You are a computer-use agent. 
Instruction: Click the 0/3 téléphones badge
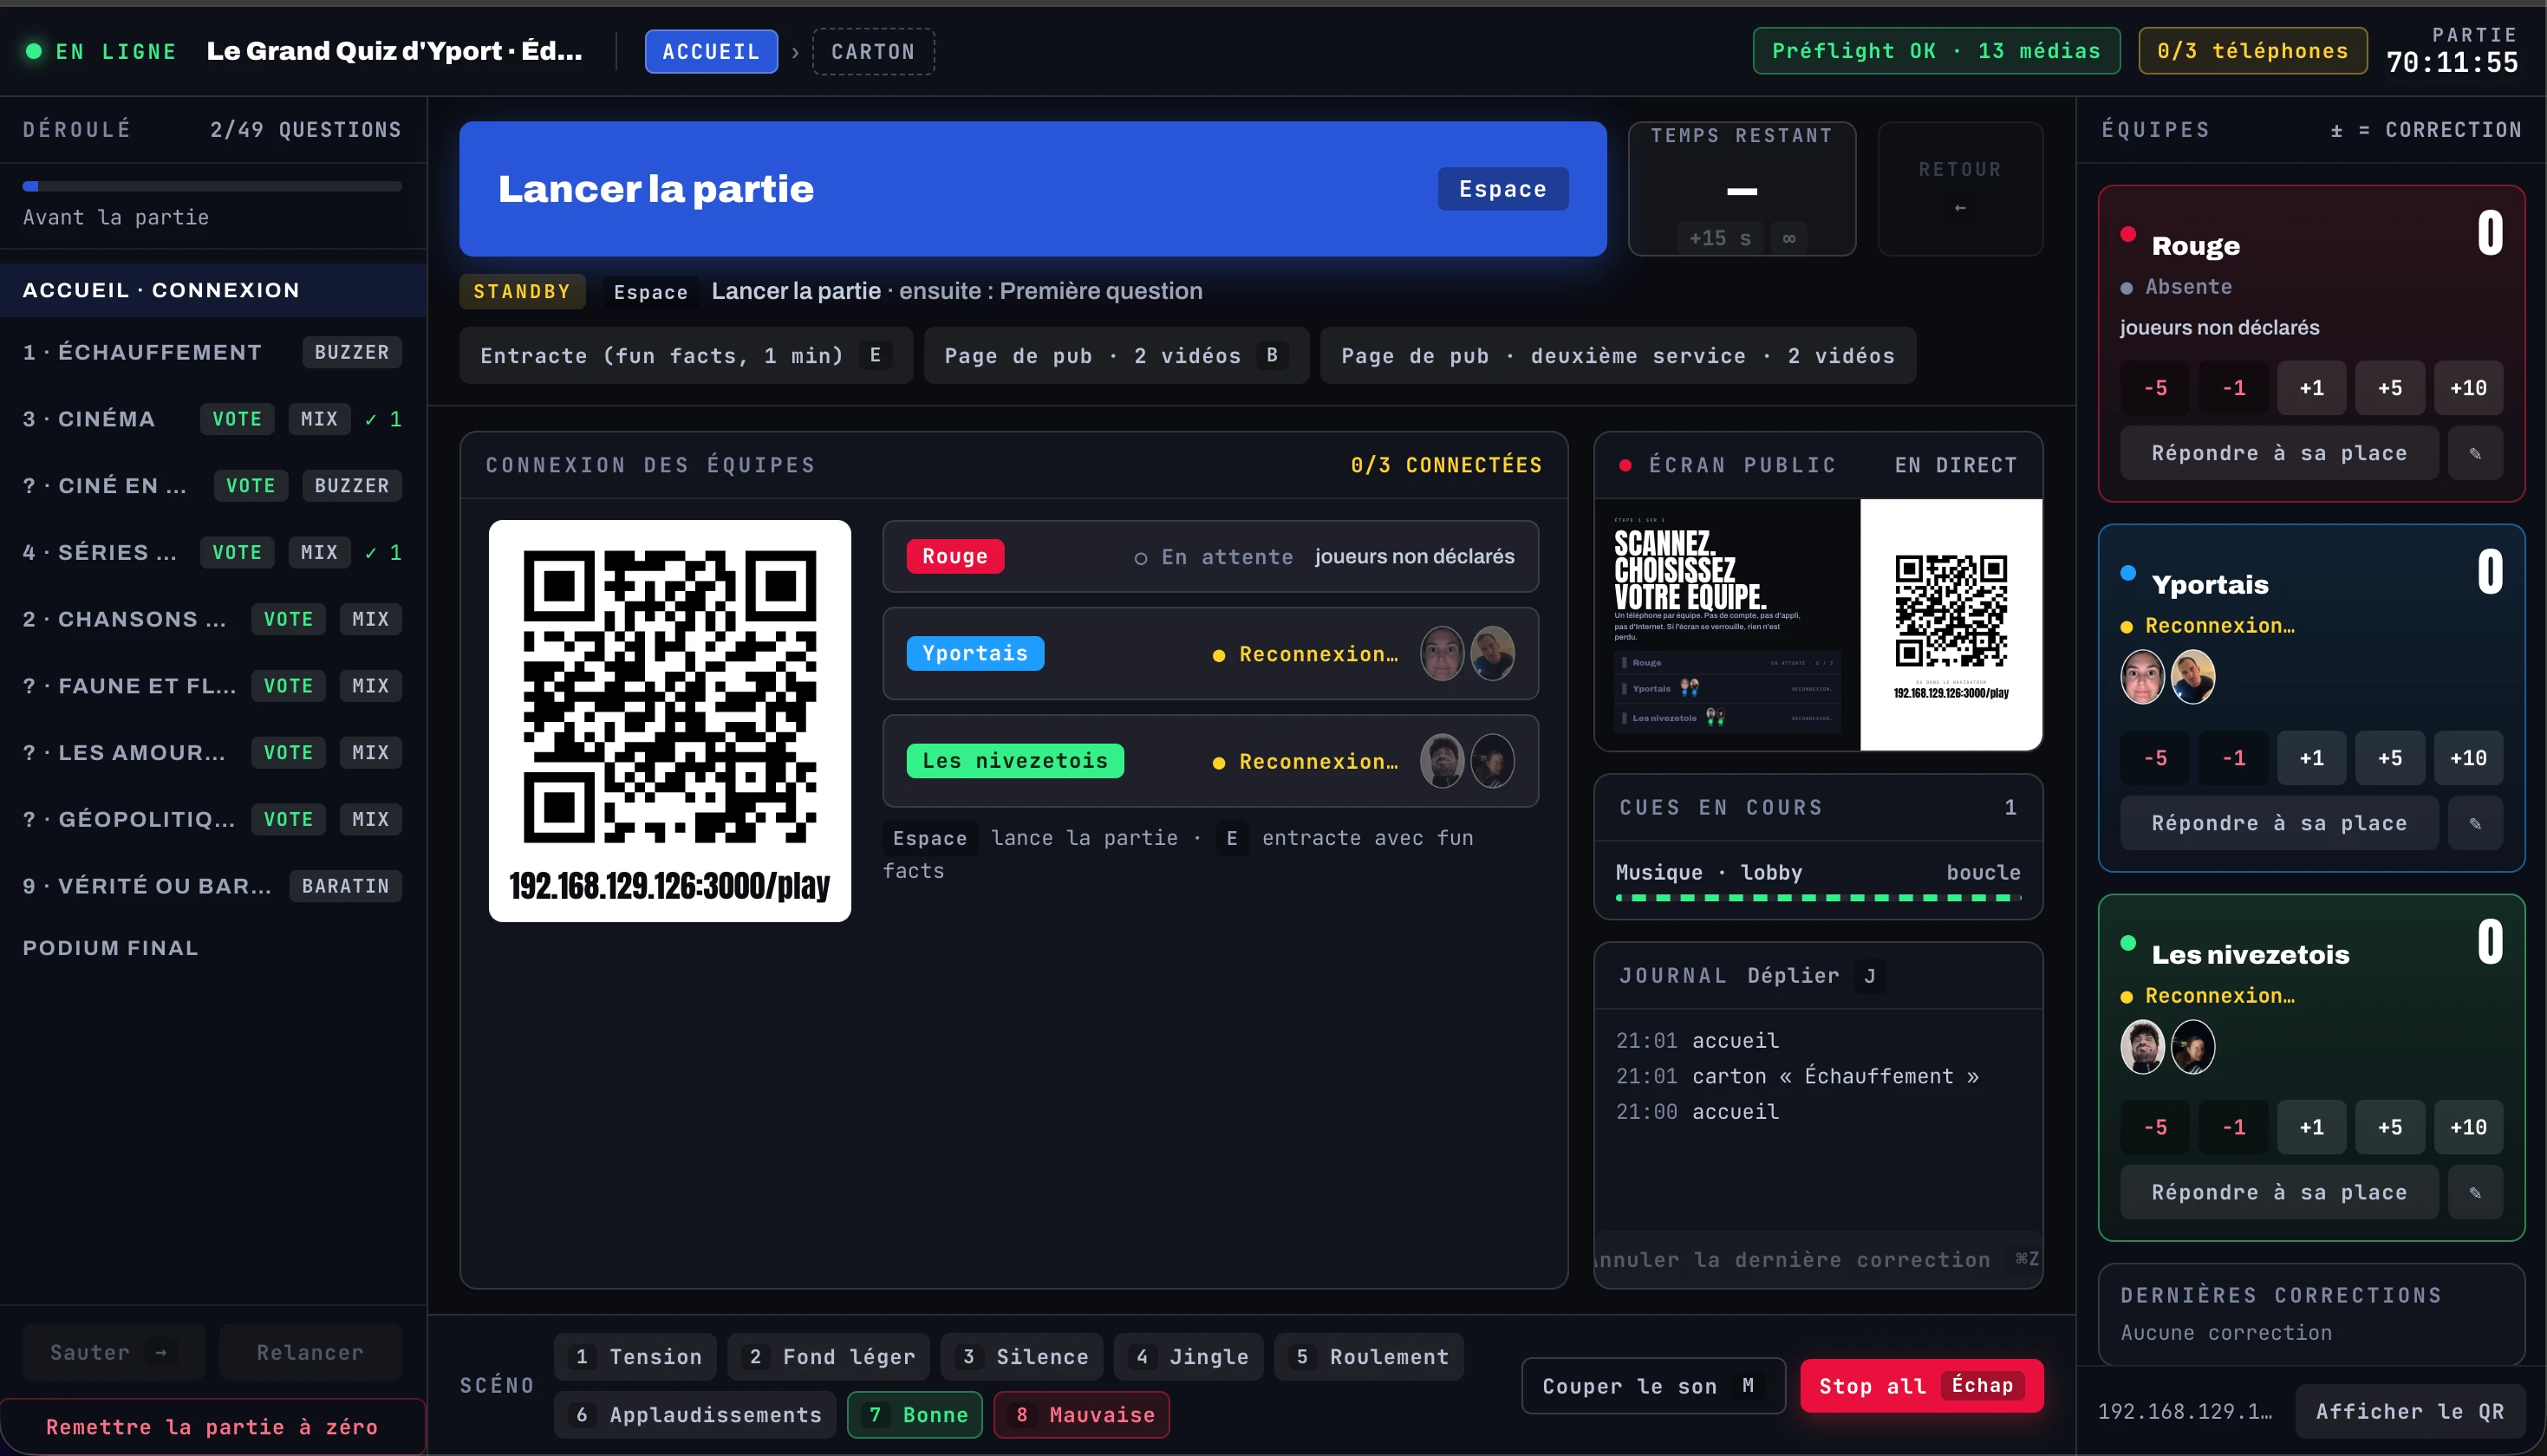[x=2252, y=51]
